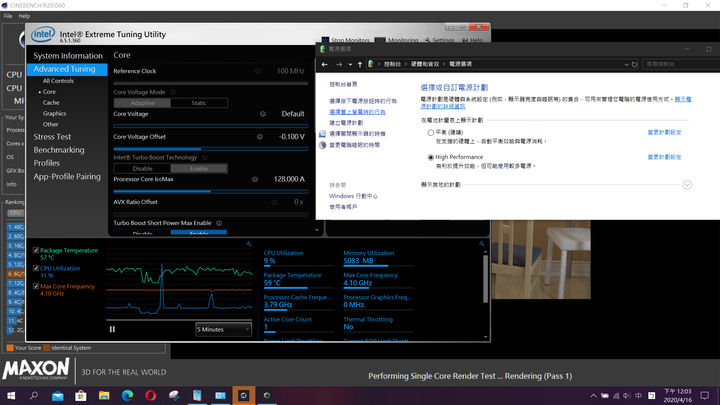Disable Intel Turbo Boost Technology

point(142,169)
